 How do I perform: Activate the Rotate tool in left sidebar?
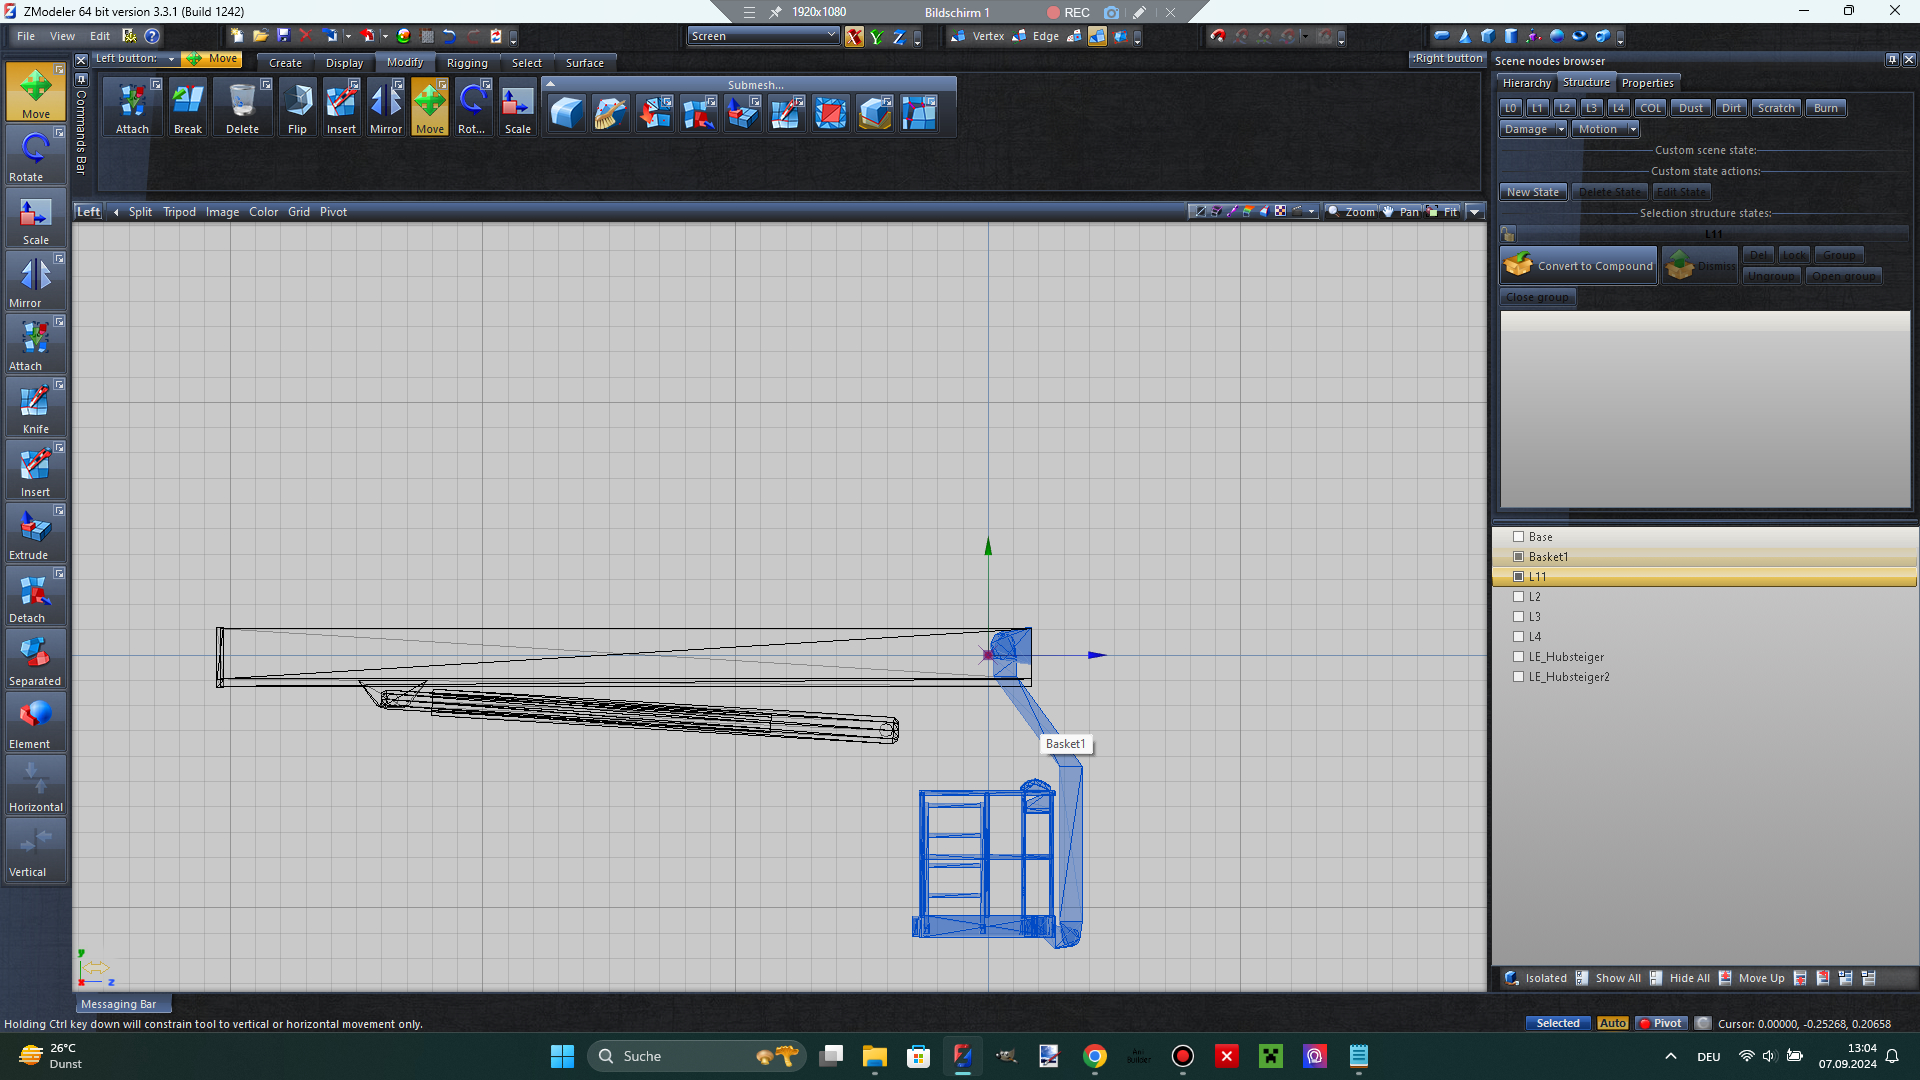pos(35,155)
